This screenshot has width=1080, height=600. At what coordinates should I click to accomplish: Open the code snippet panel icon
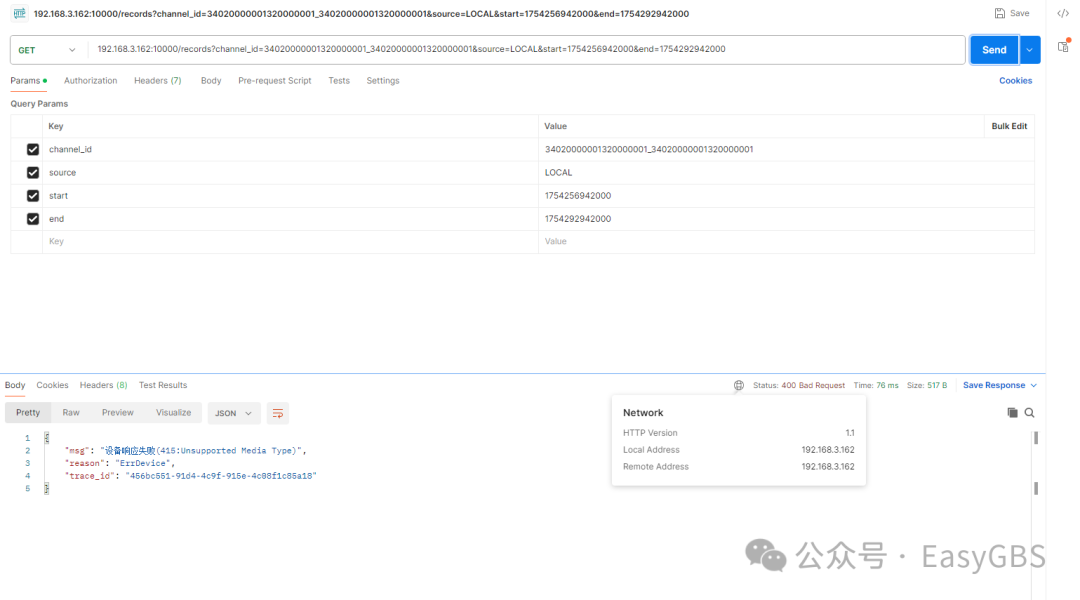tap(1063, 13)
